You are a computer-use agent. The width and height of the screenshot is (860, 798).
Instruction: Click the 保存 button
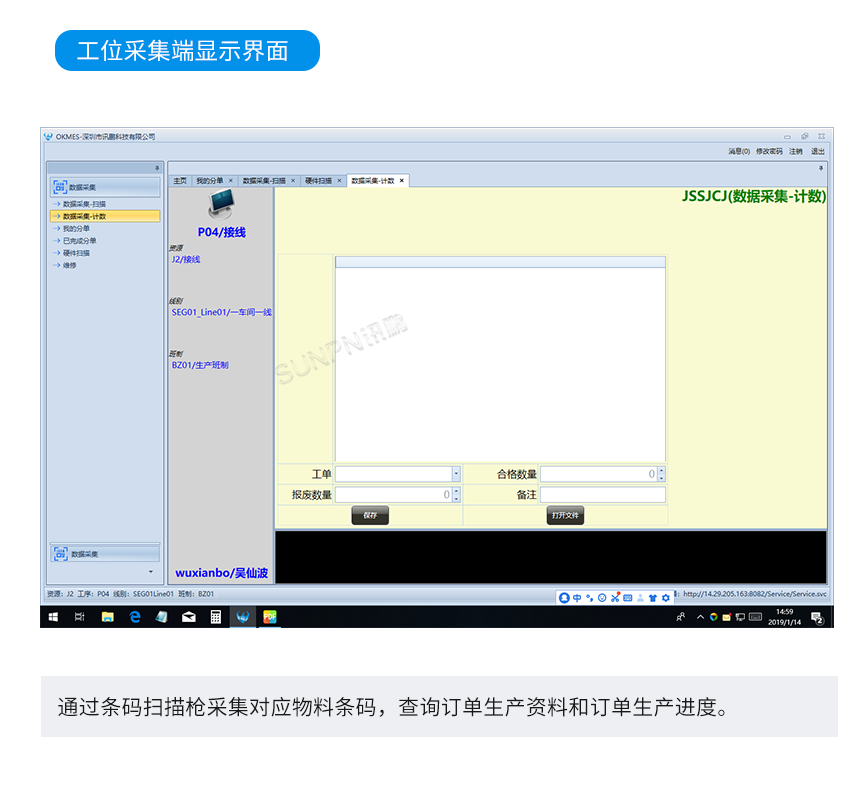click(370, 515)
